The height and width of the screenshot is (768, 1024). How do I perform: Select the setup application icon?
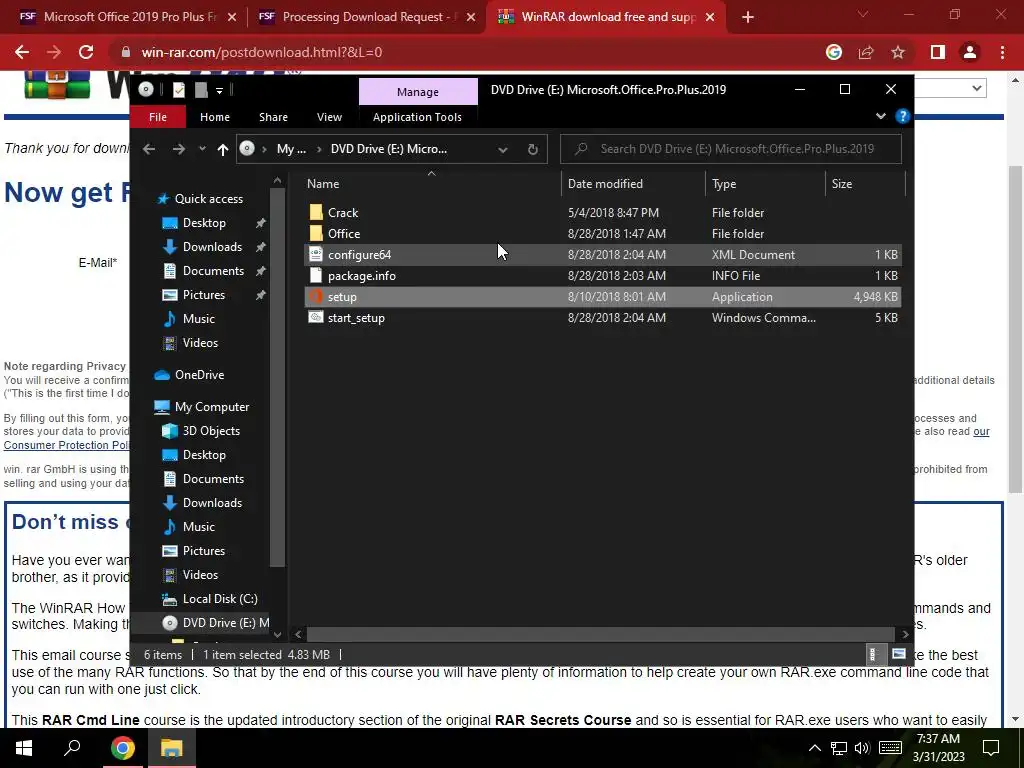coord(316,296)
